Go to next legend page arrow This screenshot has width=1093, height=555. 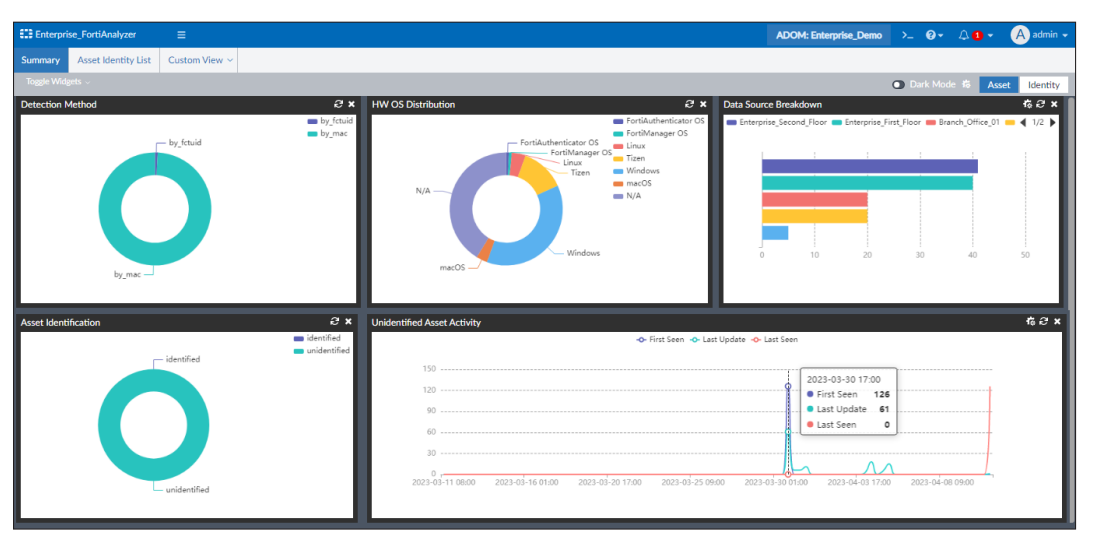point(1053,123)
